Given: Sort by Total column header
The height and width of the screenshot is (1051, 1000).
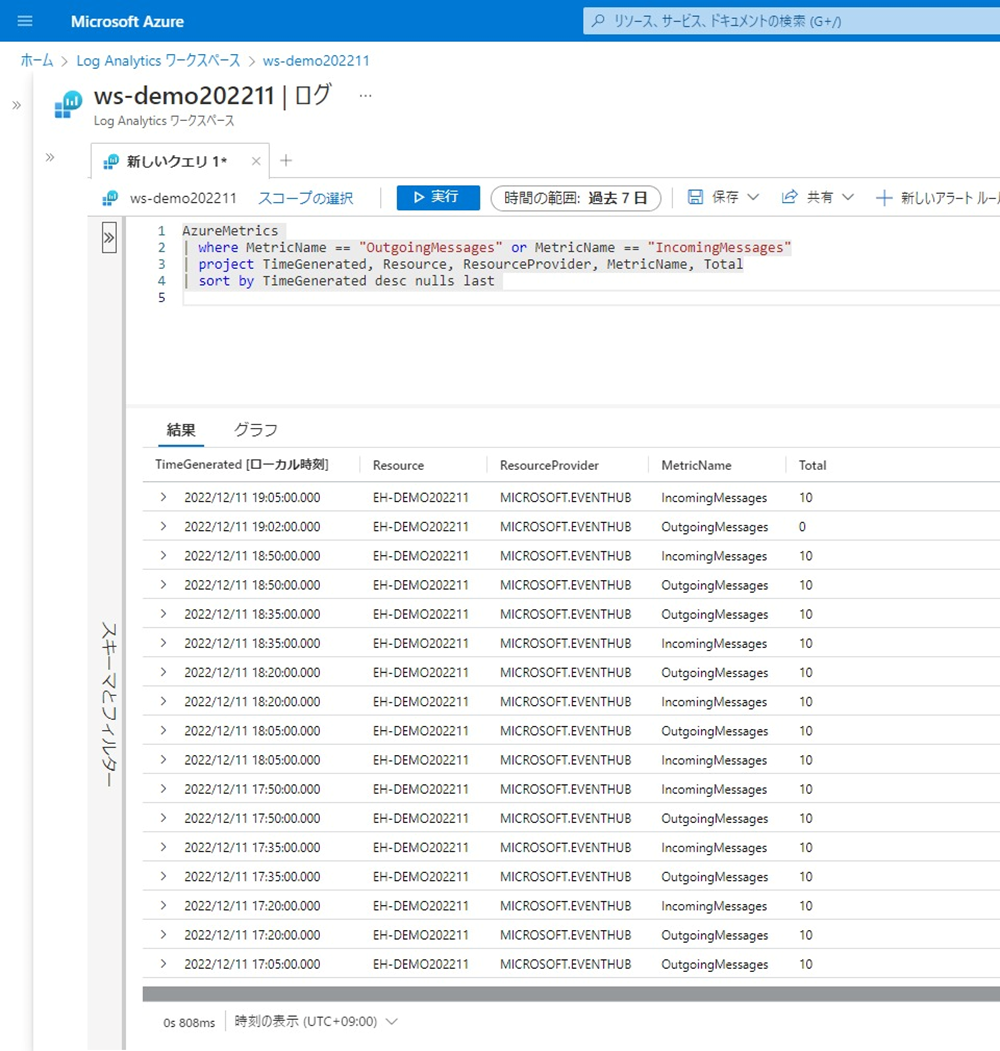Looking at the screenshot, I should [x=812, y=465].
